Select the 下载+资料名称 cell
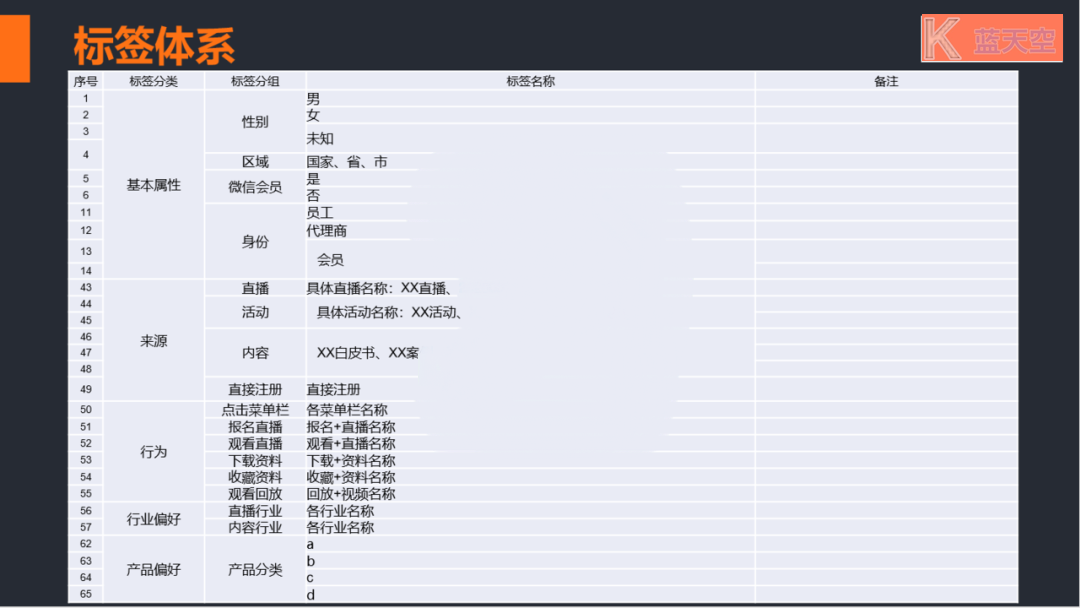The width and height of the screenshot is (1080, 608). [351, 461]
